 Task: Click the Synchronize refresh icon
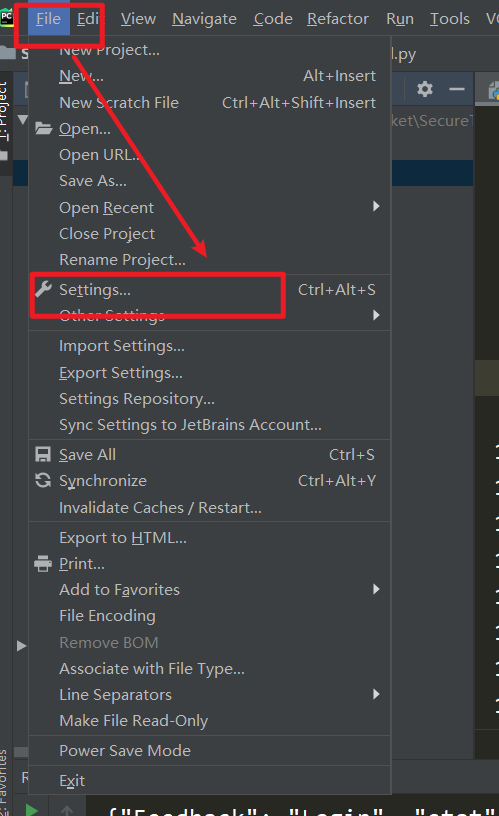tap(43, 480)
